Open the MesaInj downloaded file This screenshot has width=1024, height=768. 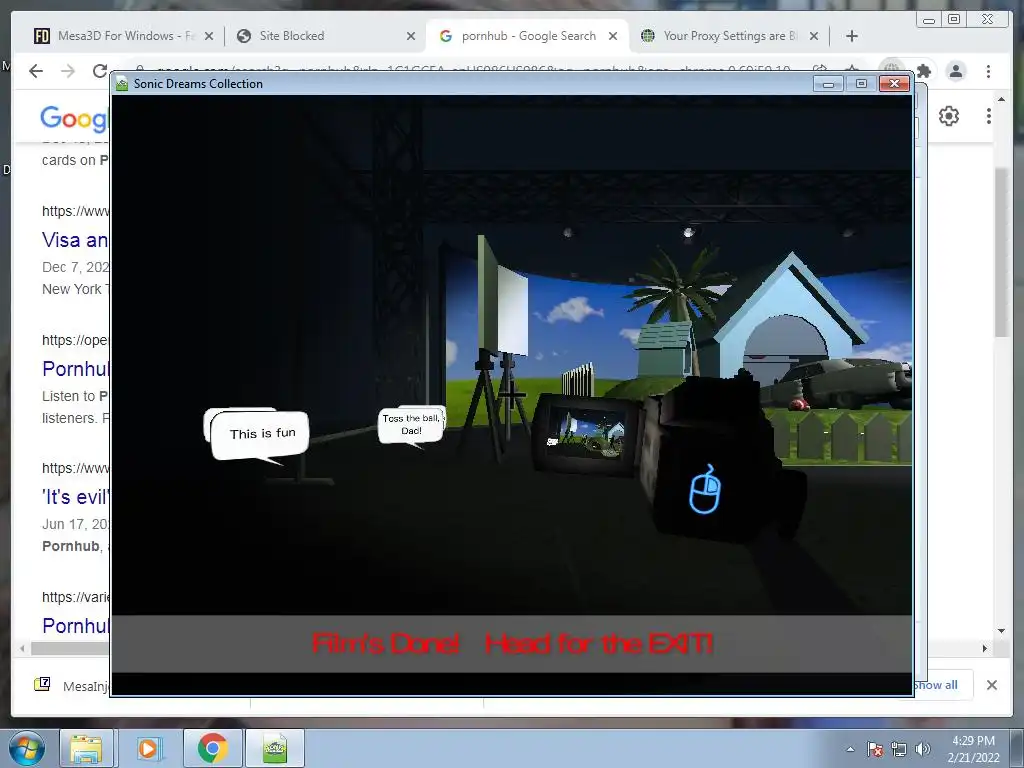click(71, 686)
